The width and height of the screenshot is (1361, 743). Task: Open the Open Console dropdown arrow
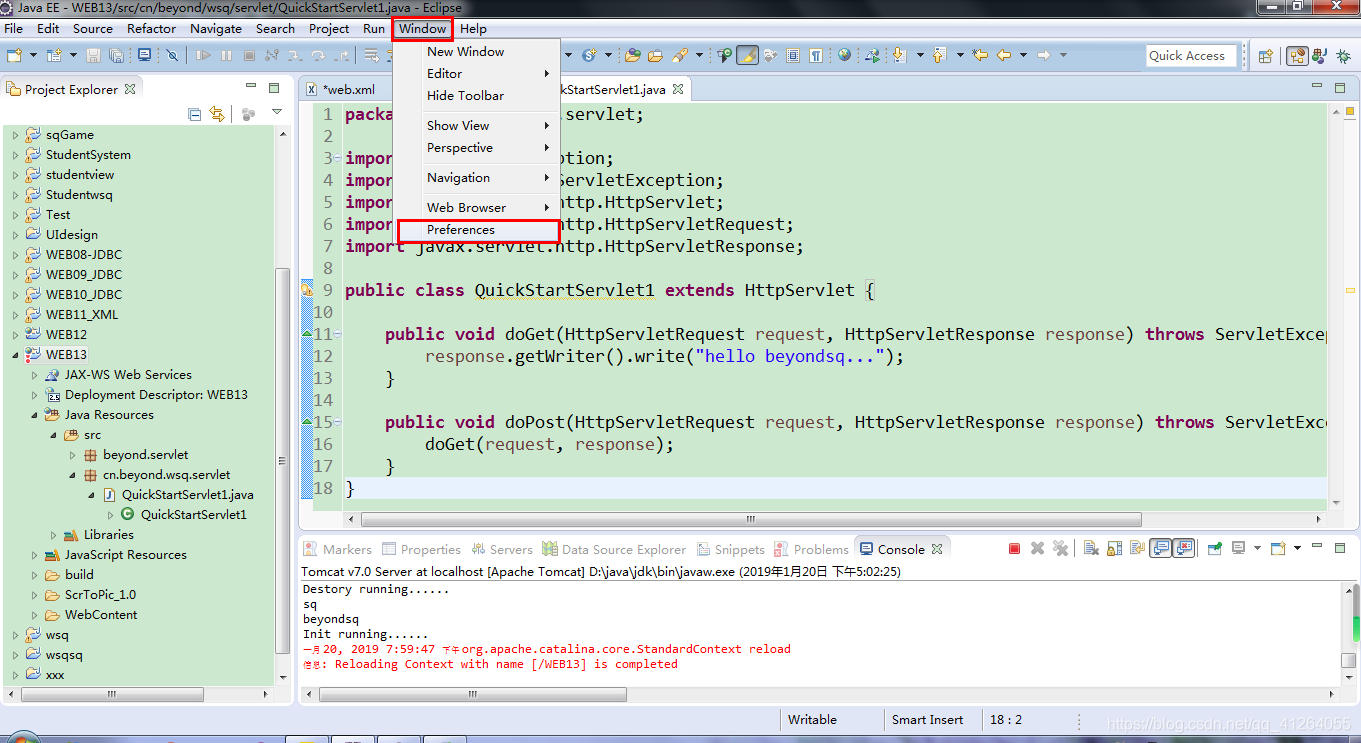tap(1297, 548)
